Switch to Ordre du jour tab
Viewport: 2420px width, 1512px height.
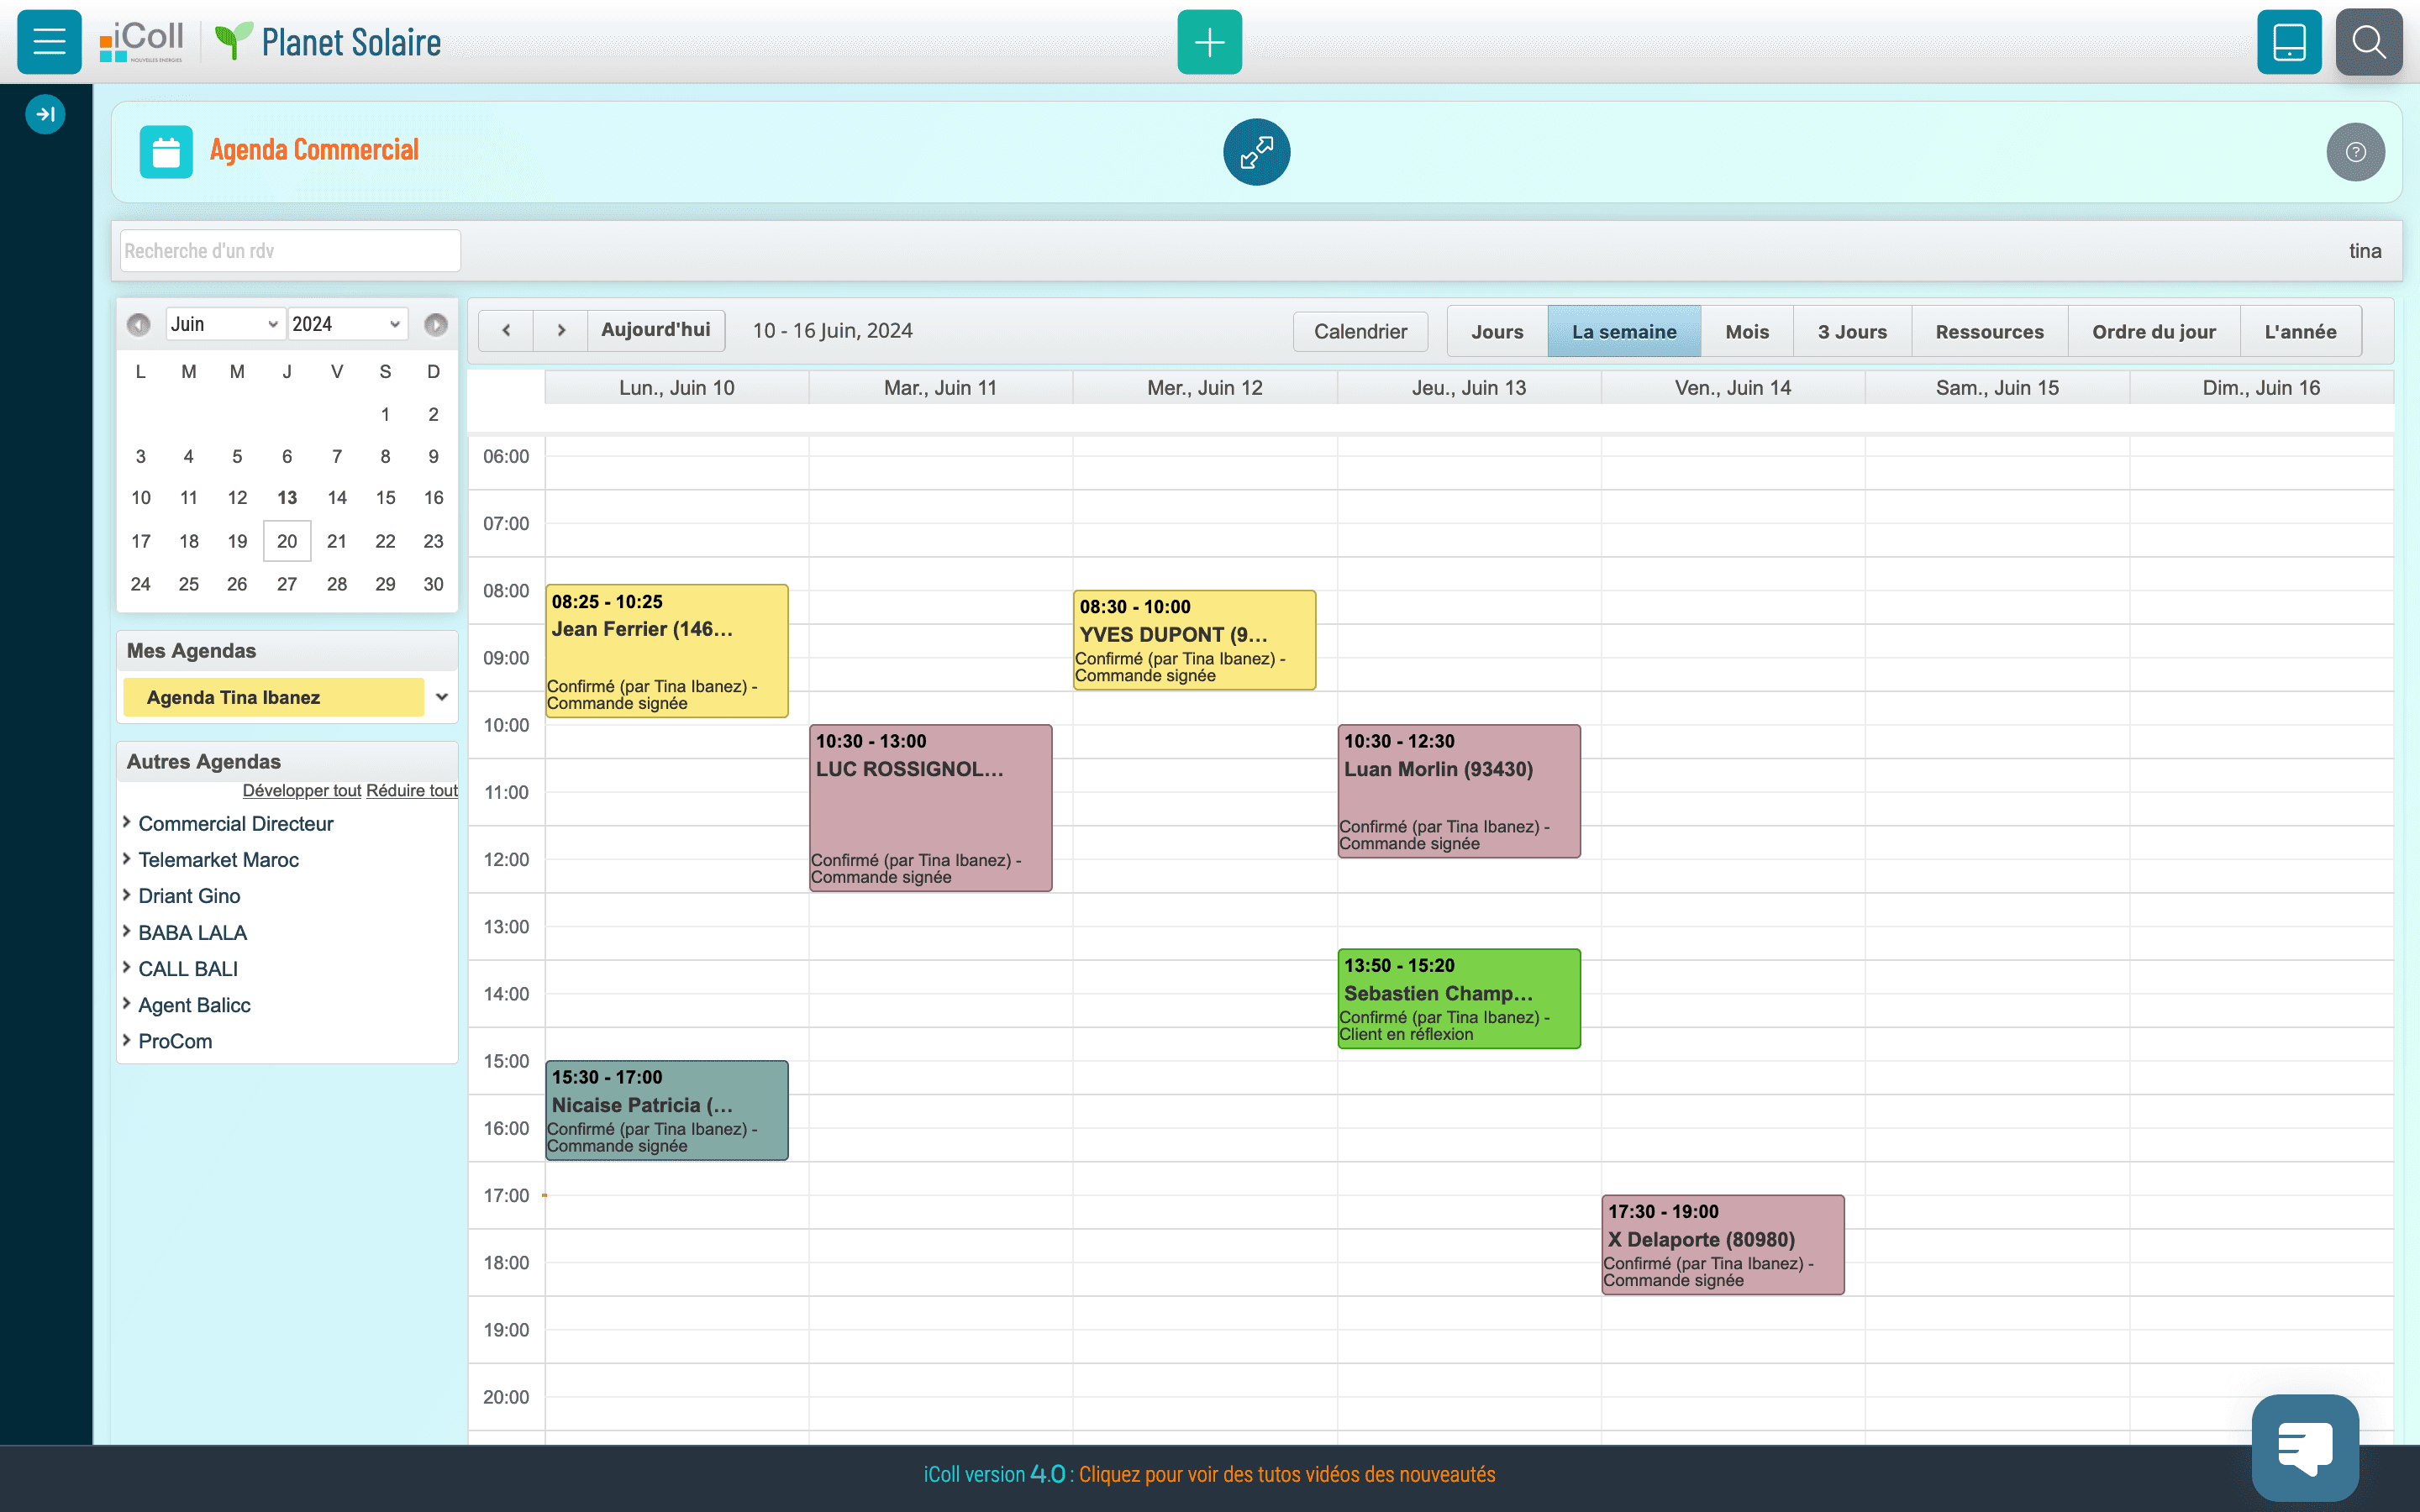coord(2154,332)
